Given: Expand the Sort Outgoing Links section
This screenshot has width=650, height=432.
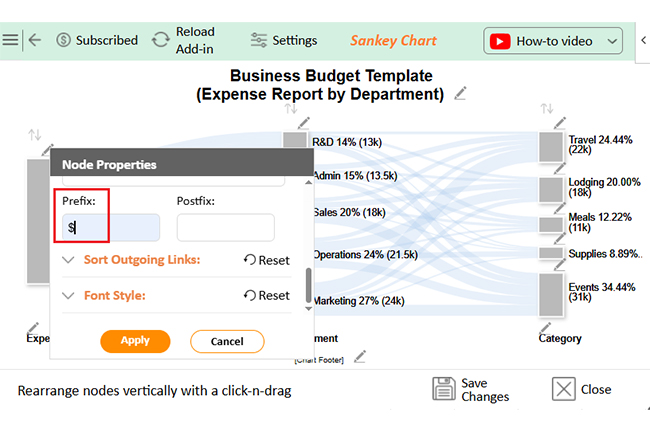Looking at the screenshot, I should 68,260.
